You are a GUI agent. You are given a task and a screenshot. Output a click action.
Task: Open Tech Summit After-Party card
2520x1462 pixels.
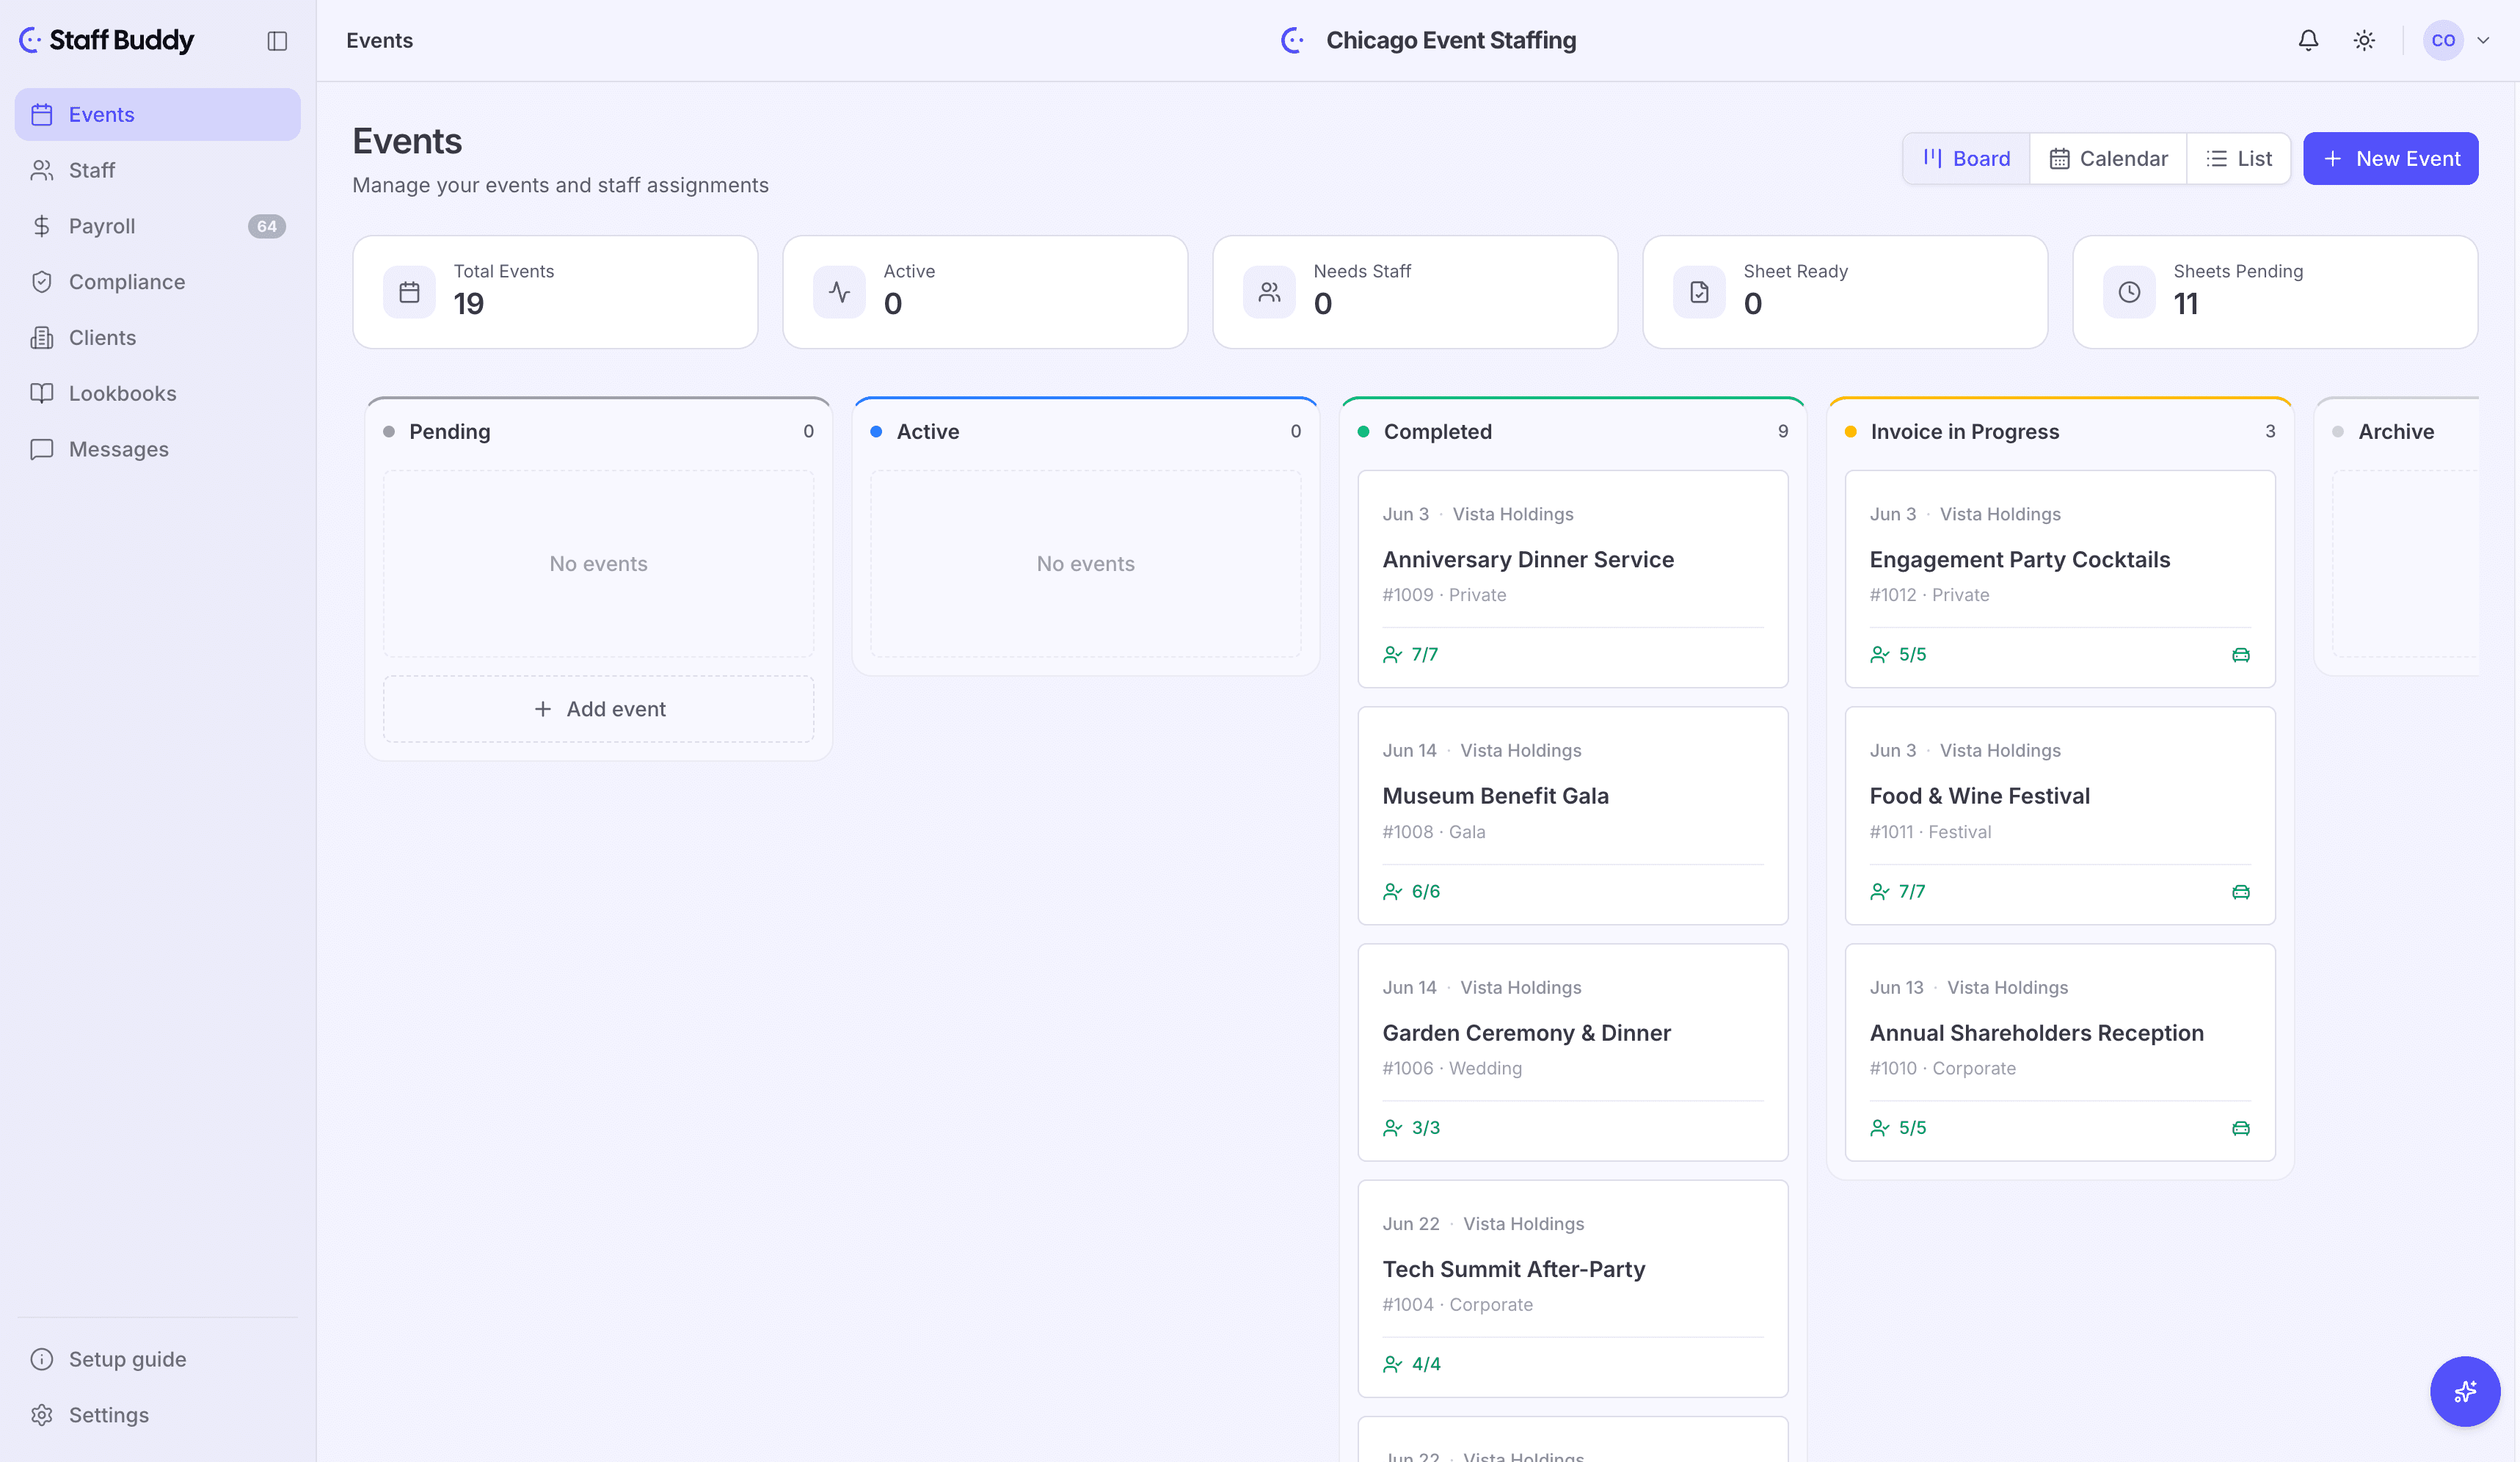(x=1572, y=1289)
